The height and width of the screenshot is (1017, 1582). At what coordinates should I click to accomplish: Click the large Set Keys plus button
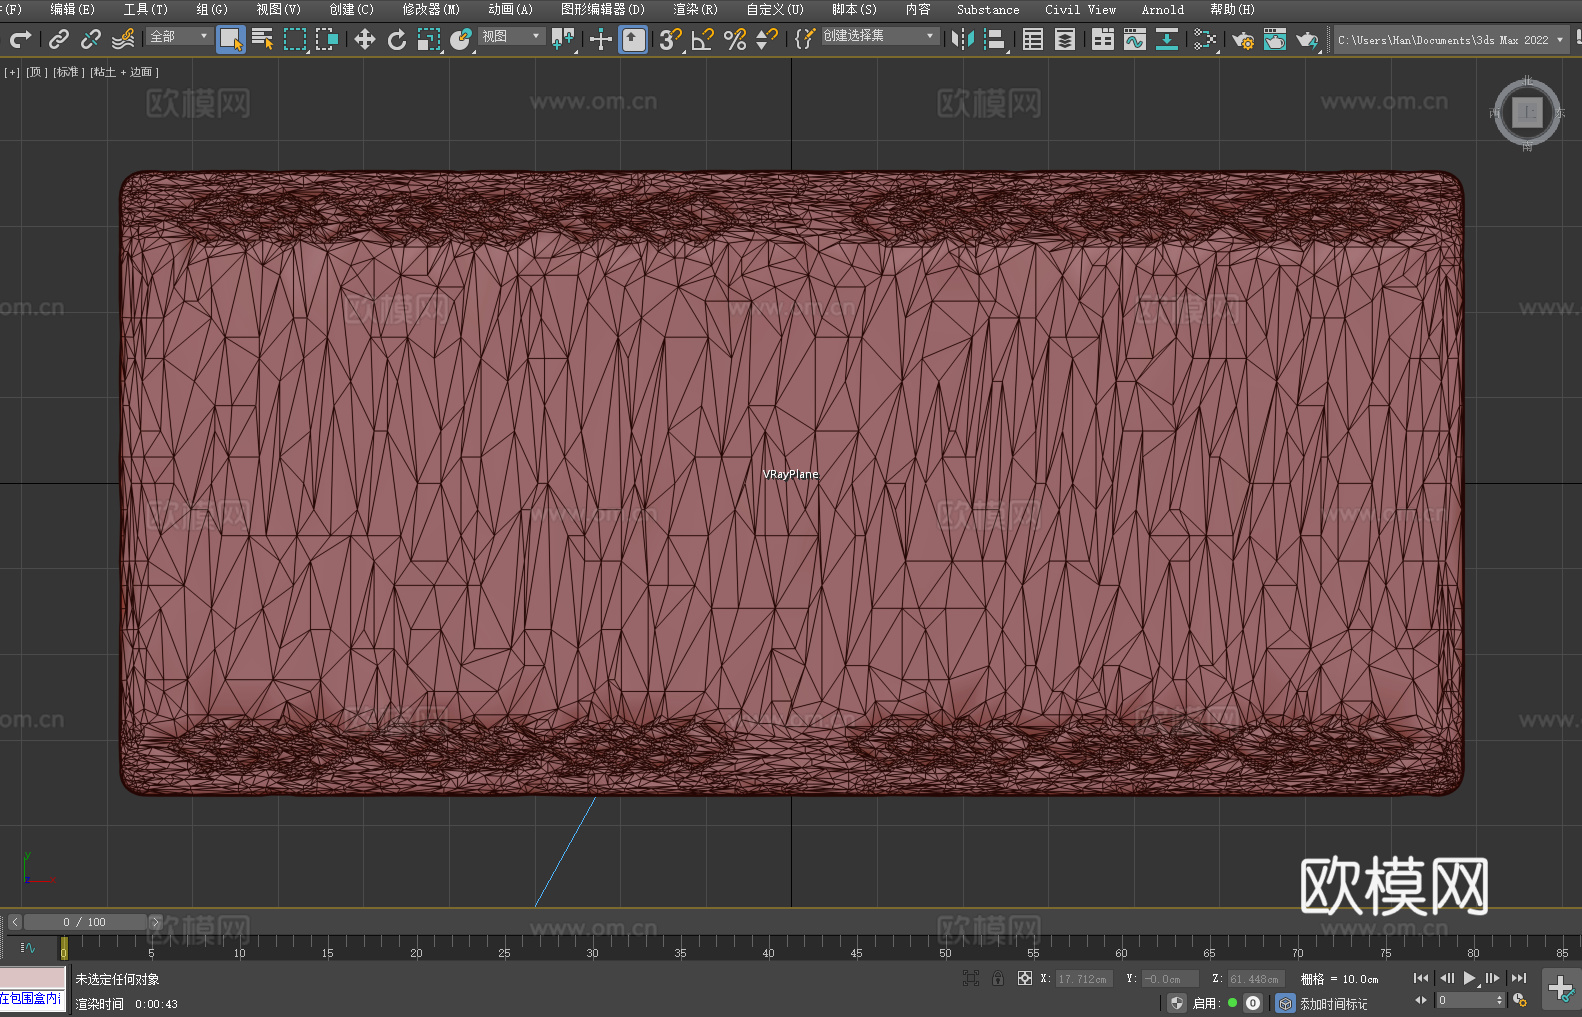[1561, 989]
